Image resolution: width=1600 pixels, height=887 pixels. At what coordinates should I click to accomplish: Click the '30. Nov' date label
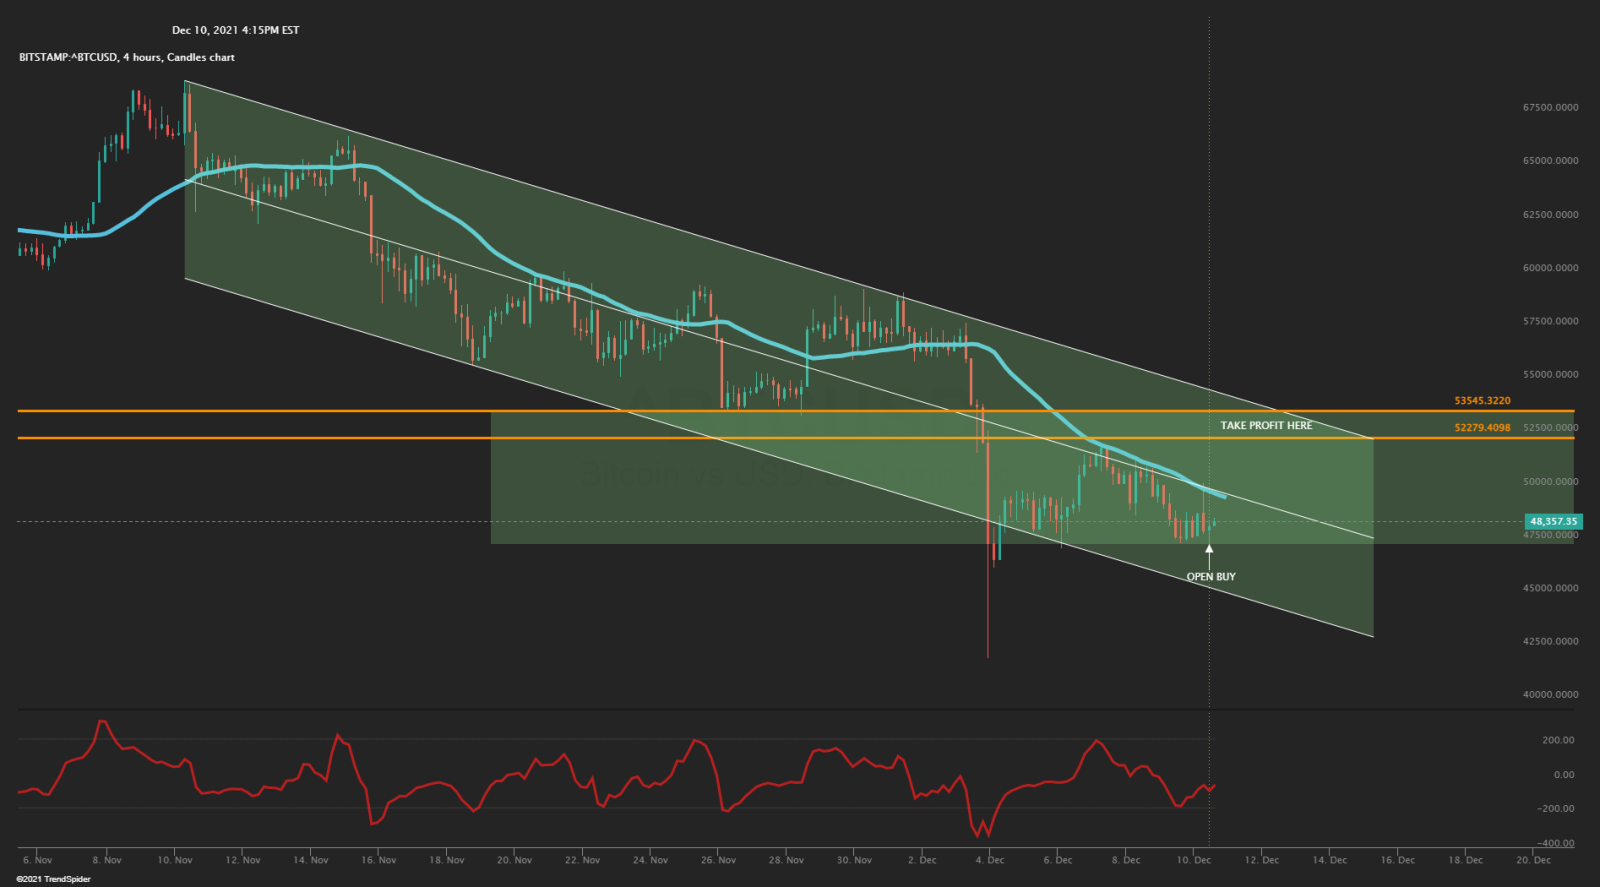tap(855, 860)
